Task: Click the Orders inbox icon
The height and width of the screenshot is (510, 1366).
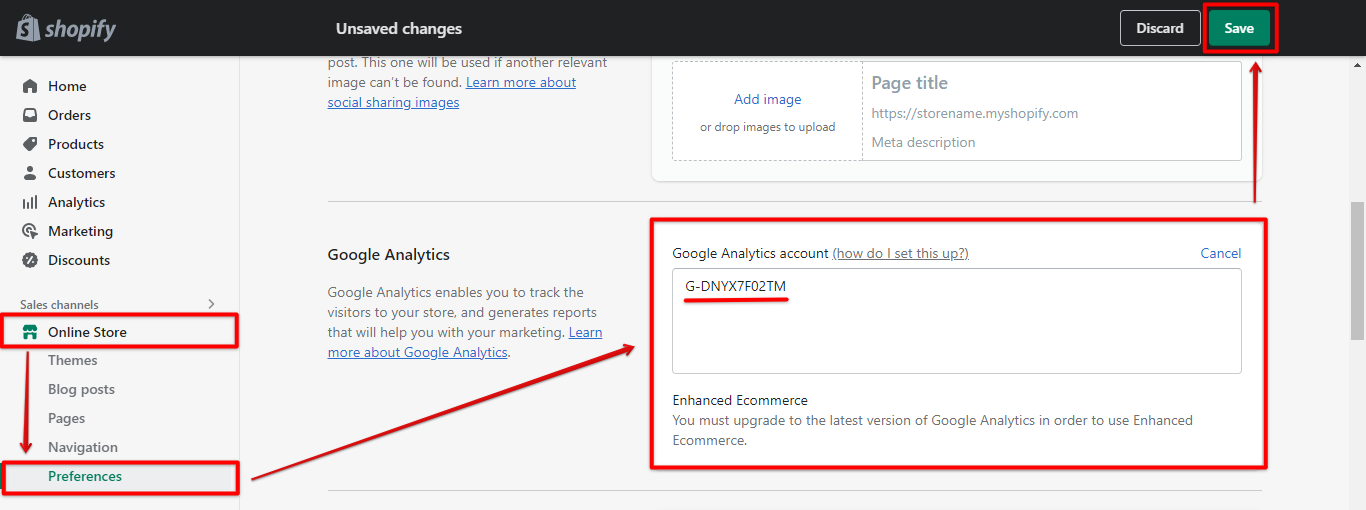Action: click(x=30, y=115)
